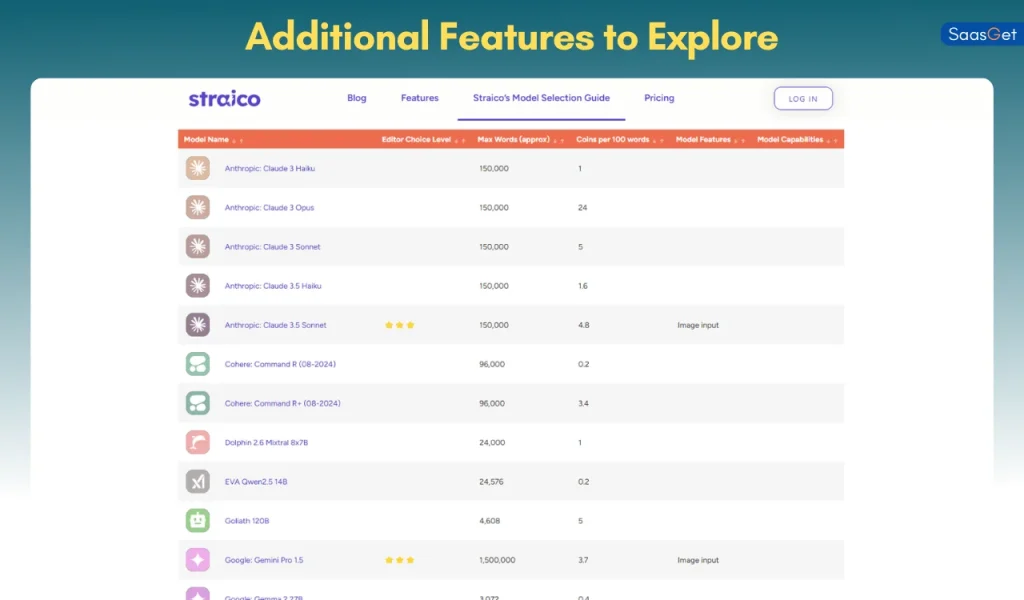
Task: Open Cohere: Command R+ (08-2024) link
Action: [283, 403]
